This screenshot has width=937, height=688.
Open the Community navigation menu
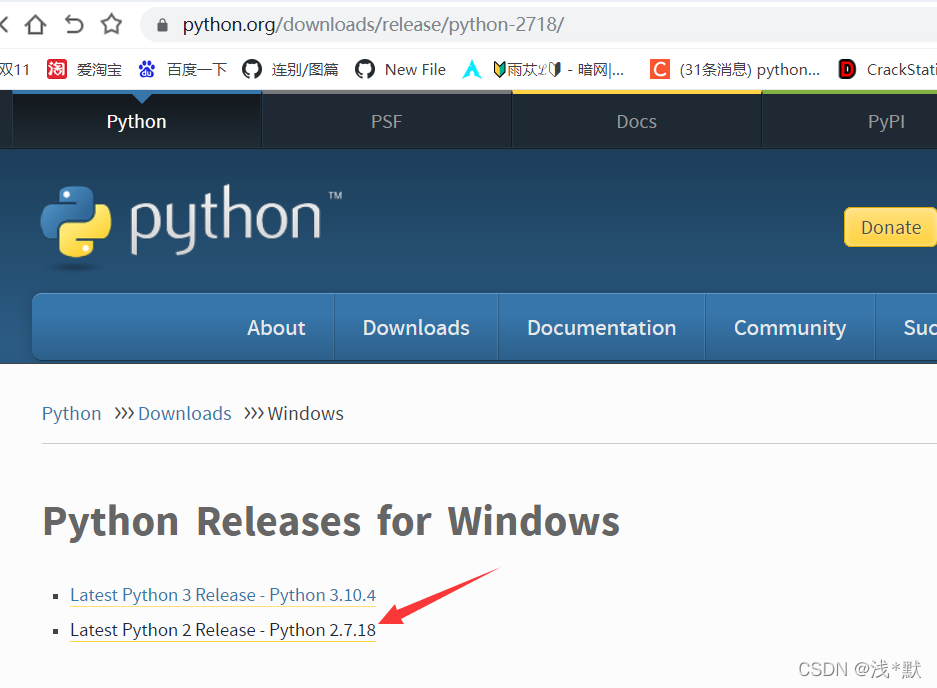point(789,328)
